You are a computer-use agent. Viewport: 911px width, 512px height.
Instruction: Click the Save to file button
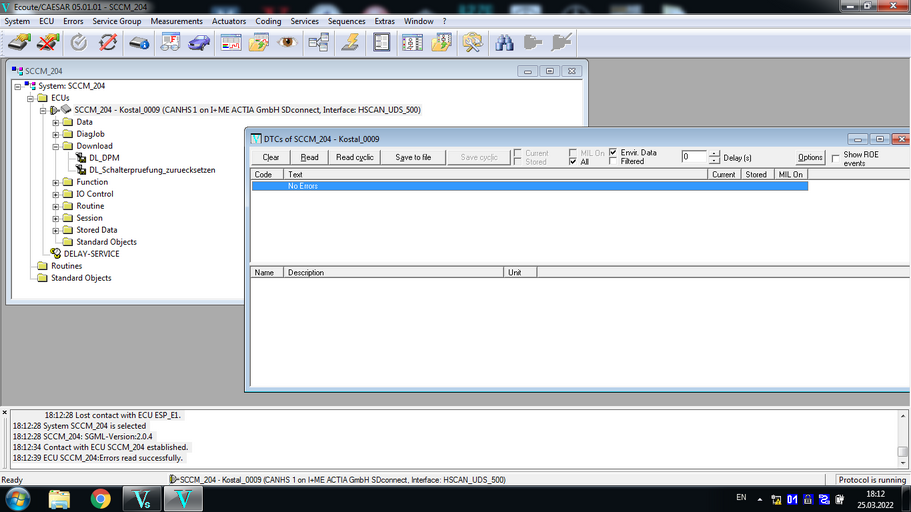(413, 157)
